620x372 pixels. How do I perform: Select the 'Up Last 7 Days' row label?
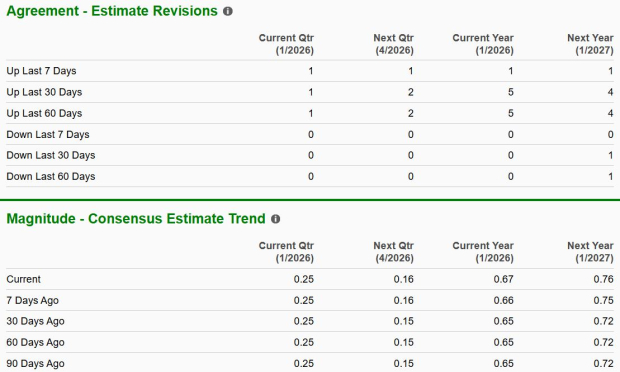tap(41, 71)
